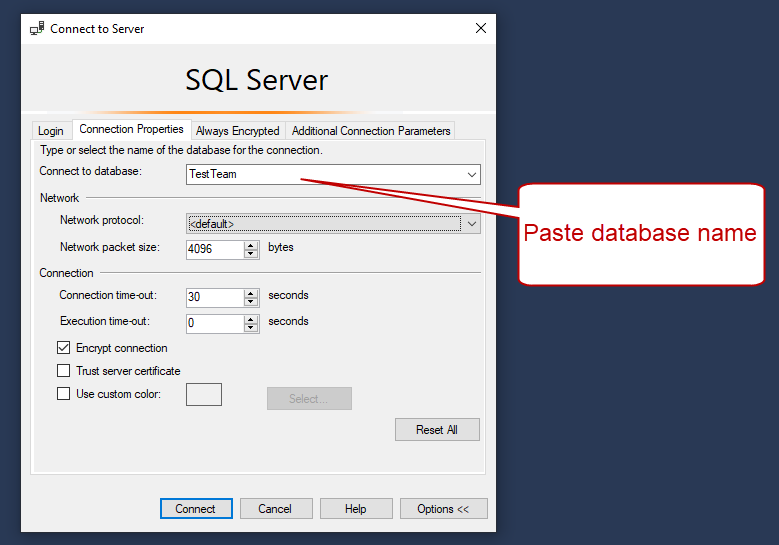Click the custom color preview swatch
Screen dimensions: 779x545
pos(204,395)
